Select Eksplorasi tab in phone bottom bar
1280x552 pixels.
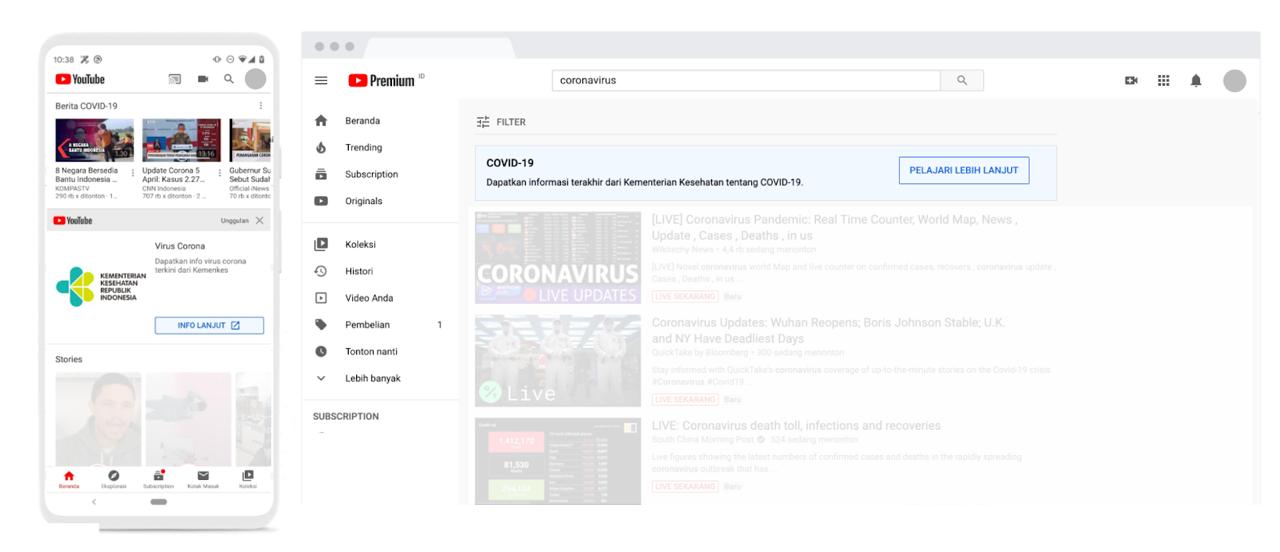[113, 478]
